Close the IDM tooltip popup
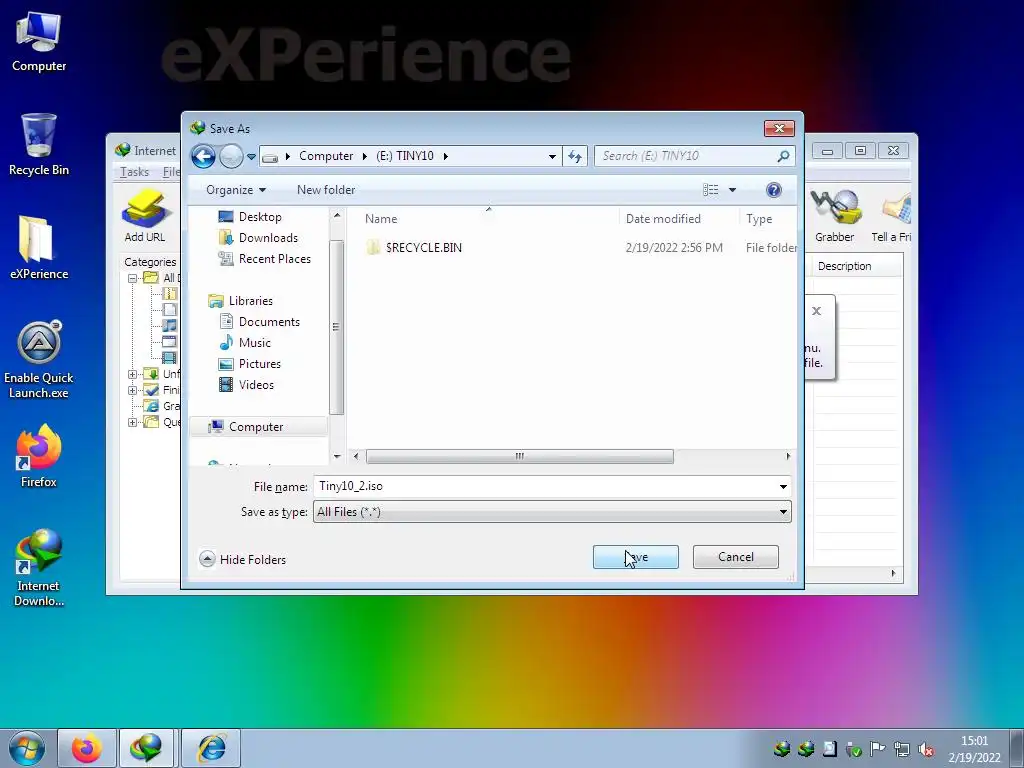 coord(816,311)
